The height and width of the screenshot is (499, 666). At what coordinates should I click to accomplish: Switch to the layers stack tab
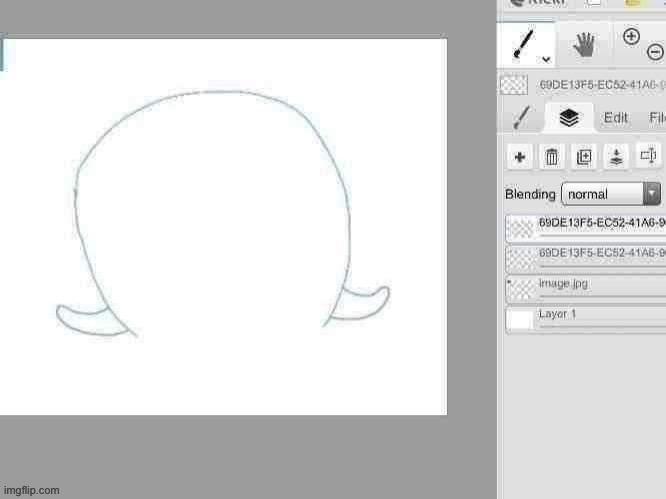(x=569, y=118)
